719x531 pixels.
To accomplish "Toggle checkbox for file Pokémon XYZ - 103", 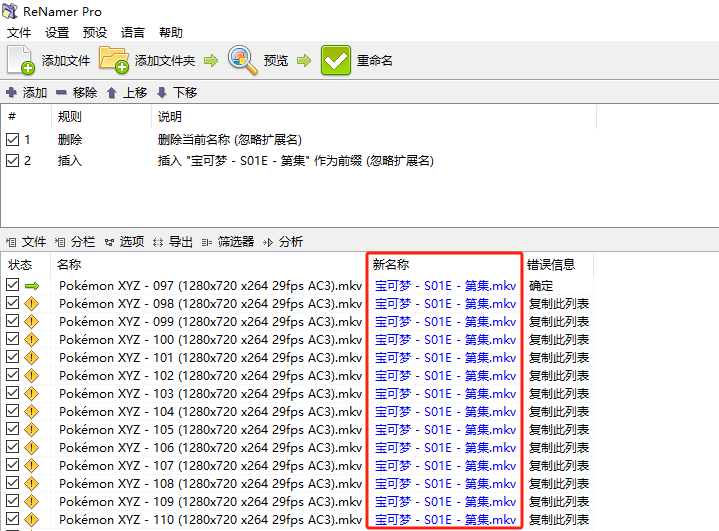I will point(12,393).
